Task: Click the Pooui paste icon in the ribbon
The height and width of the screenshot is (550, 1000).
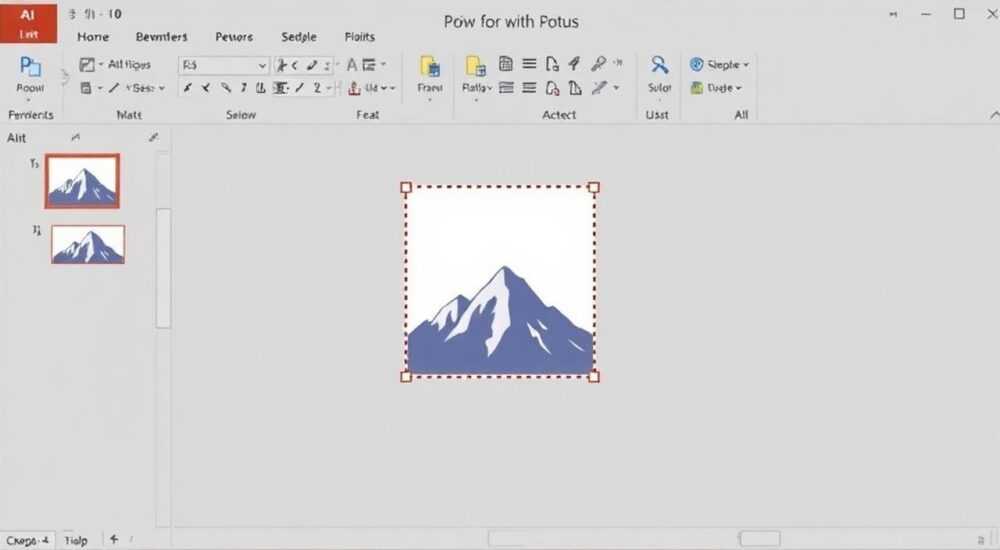Action: click(x=30, y=66)
